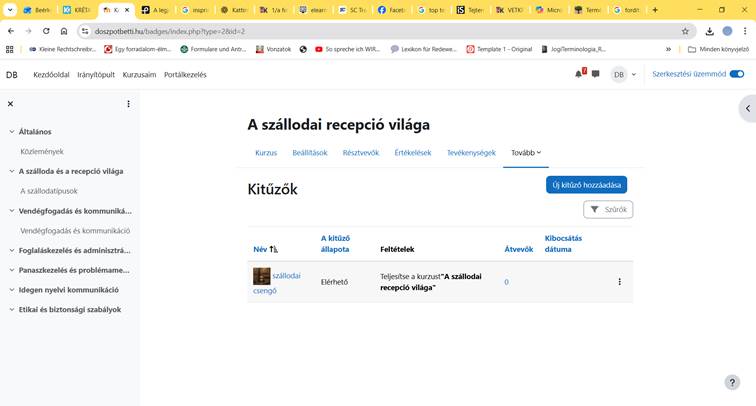Open Vendégfogadás és kommunikáció activity item
Image resolution: width=756 pixels, height=406 pixels.
[x=75, y=230]
